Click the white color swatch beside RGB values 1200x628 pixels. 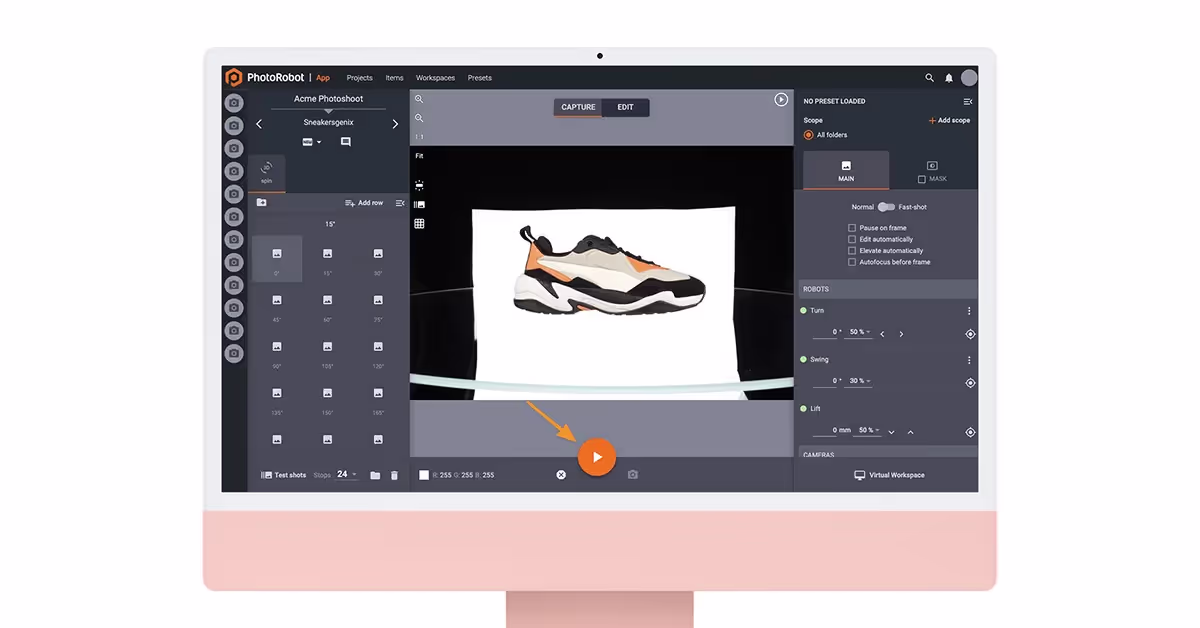click(424, 475)
